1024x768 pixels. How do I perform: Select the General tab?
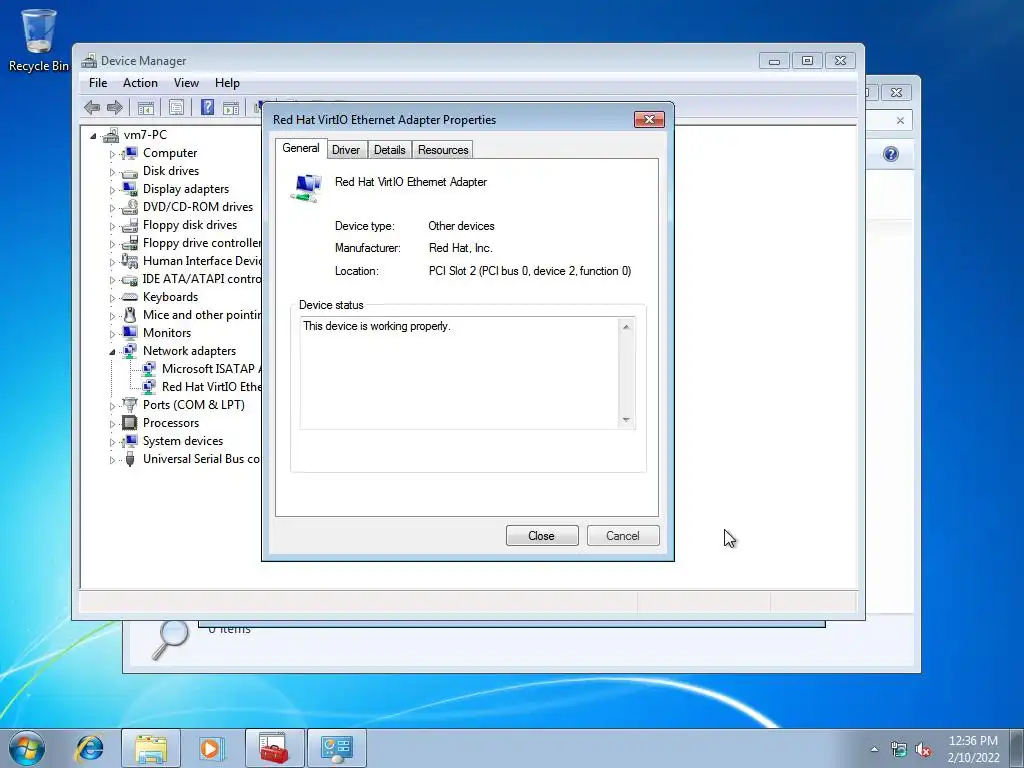(301, 148)
